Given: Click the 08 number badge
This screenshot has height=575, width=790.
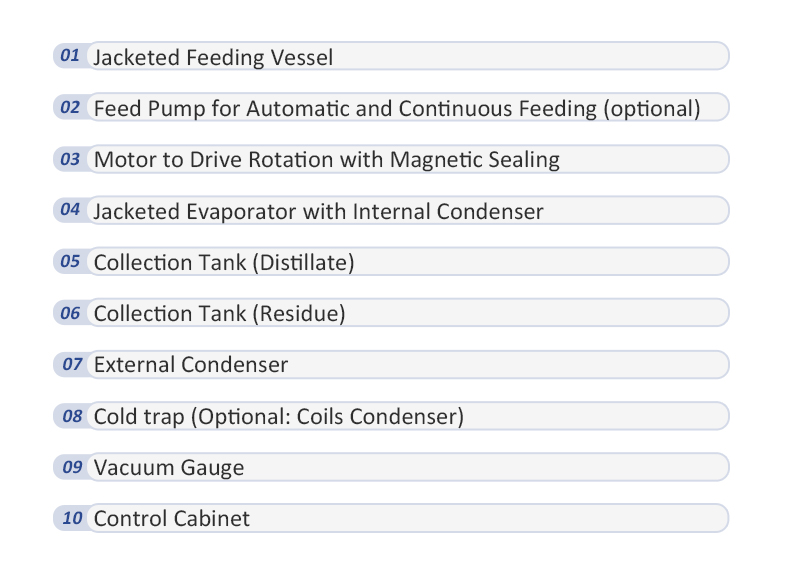Looking at the screenshot, I should pyautogui.click(x=70, y=416).
